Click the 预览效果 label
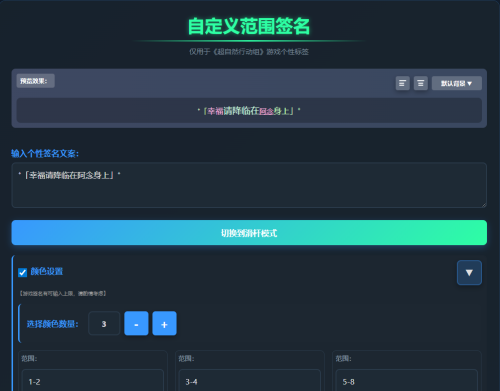This screenshot has width=500, height=391. 35,81
